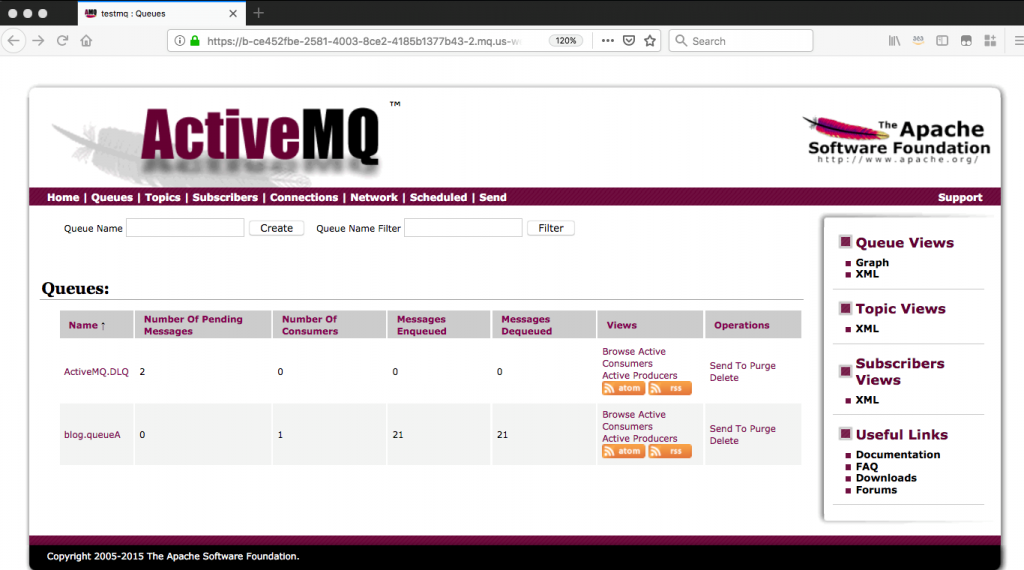Toggle the sidebar view icon
Viewport: 1024px width, 570px height.
click(942, 40)
